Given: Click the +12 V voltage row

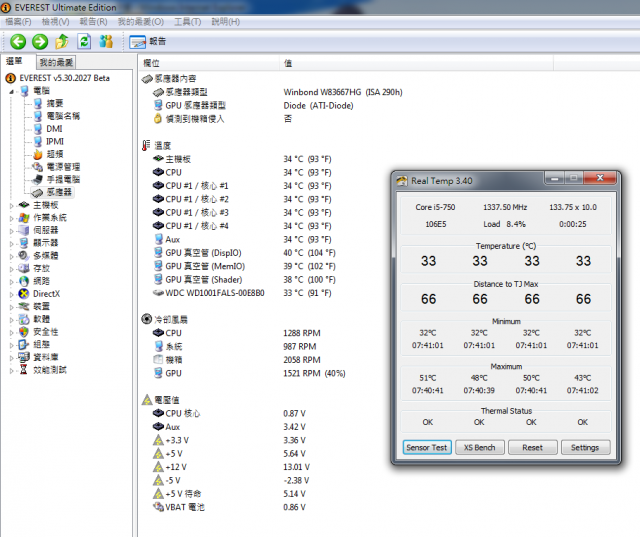Looking at the screenshot, I should [x=231, y=467].
